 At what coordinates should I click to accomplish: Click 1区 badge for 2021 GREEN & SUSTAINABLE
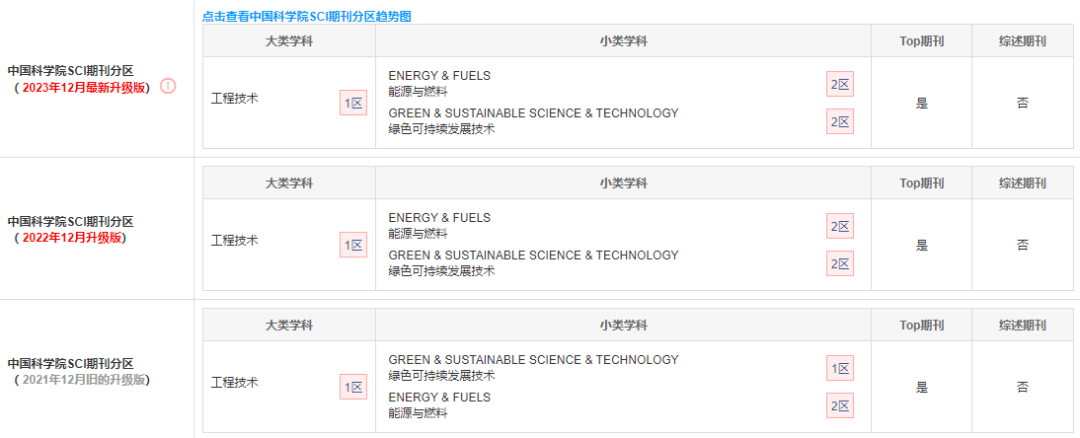[840, 368]
